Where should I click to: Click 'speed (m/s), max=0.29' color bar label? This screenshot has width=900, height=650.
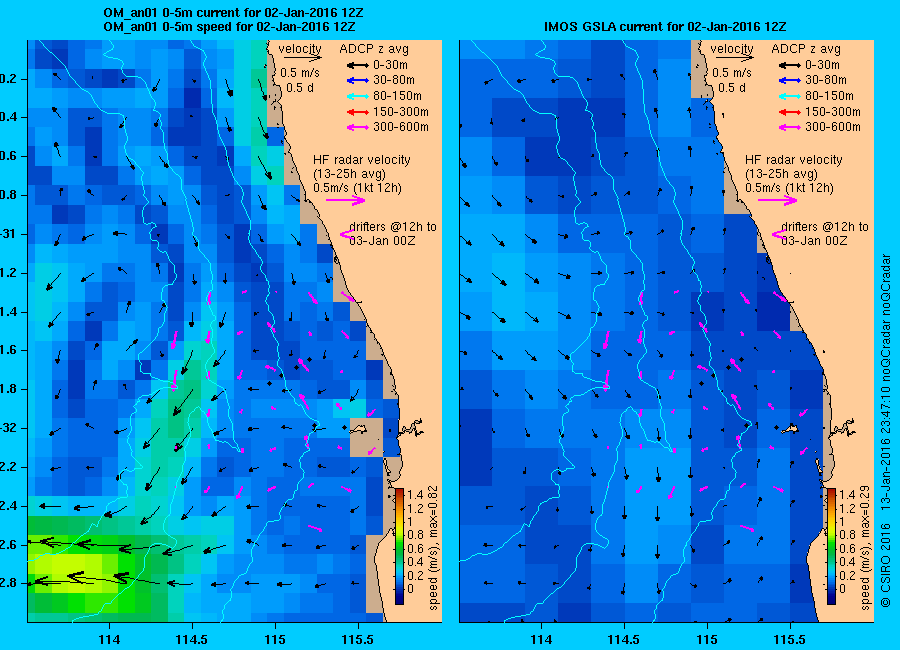(865, 548)
